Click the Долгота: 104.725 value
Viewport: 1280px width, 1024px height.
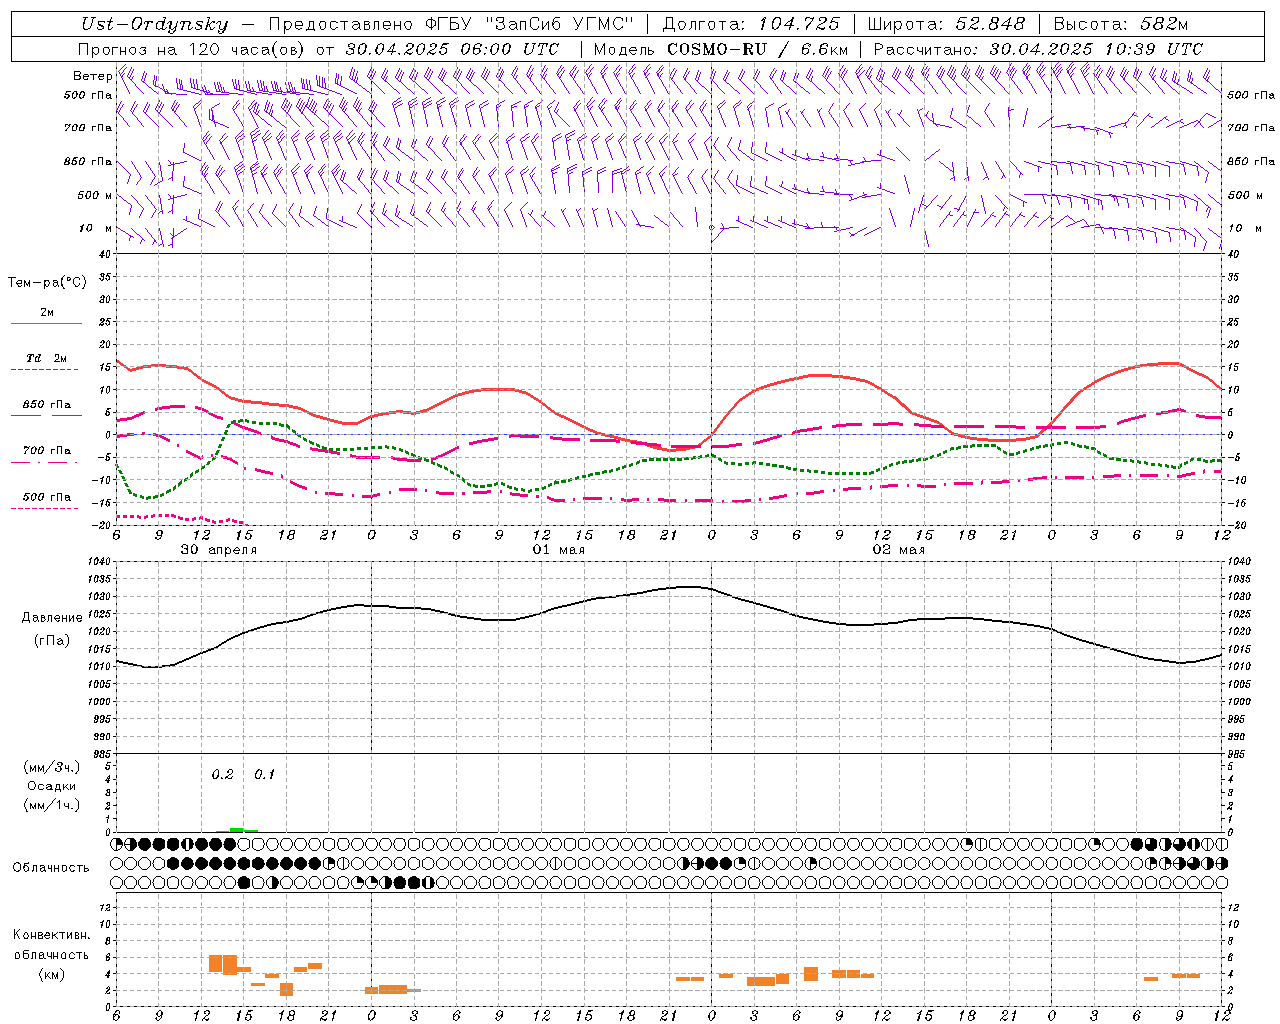click(751, 24)
